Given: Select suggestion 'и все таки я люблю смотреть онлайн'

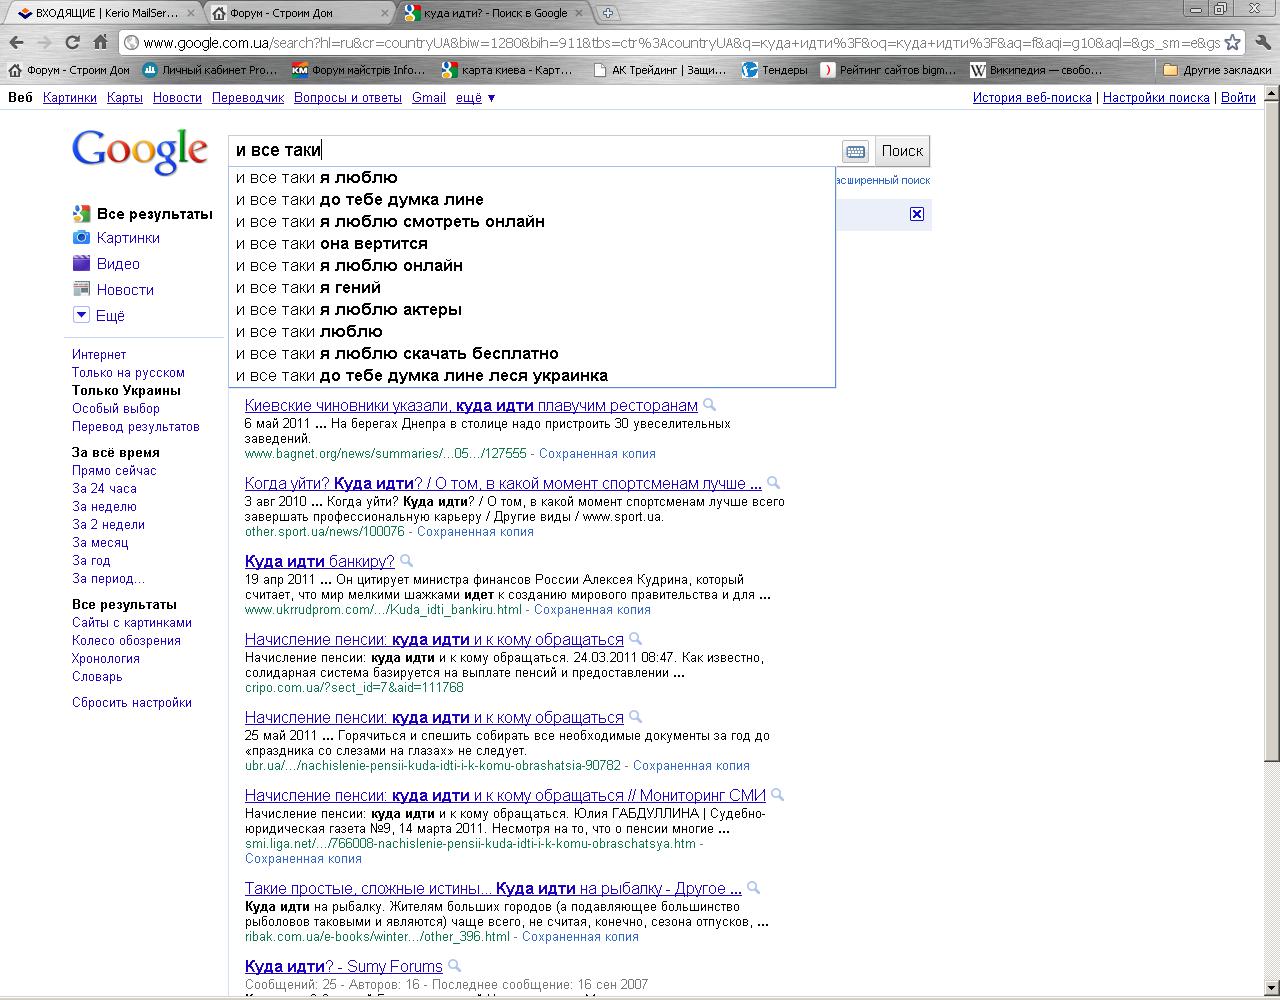Looking at the screenshot, I should (531, 222).
